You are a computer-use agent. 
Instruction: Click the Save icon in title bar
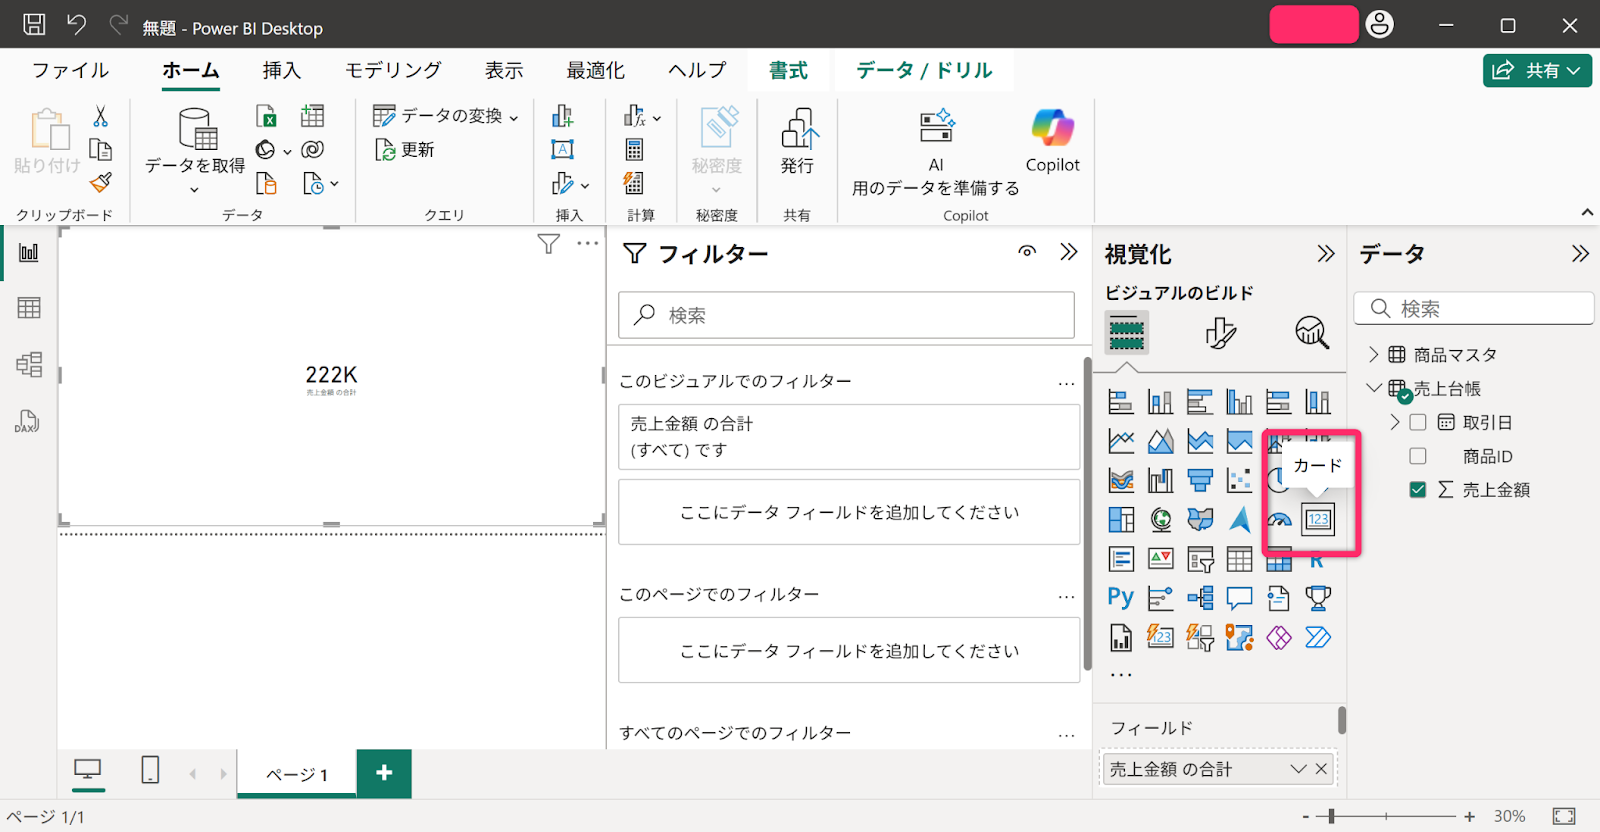34,25
